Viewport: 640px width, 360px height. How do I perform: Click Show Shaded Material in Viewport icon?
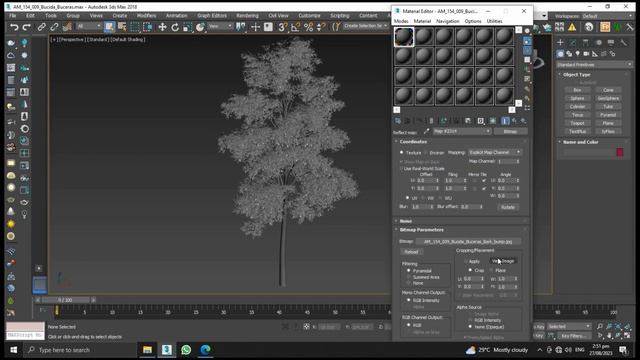click(493, 121)
